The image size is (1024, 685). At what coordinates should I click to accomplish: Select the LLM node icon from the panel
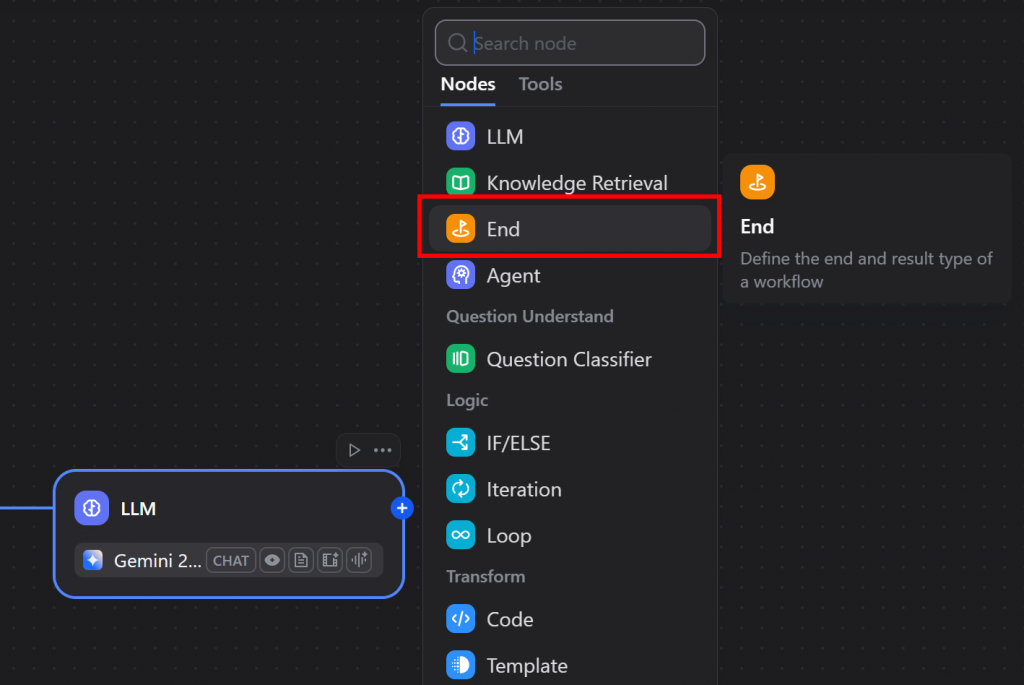click(x=460, y=136)
